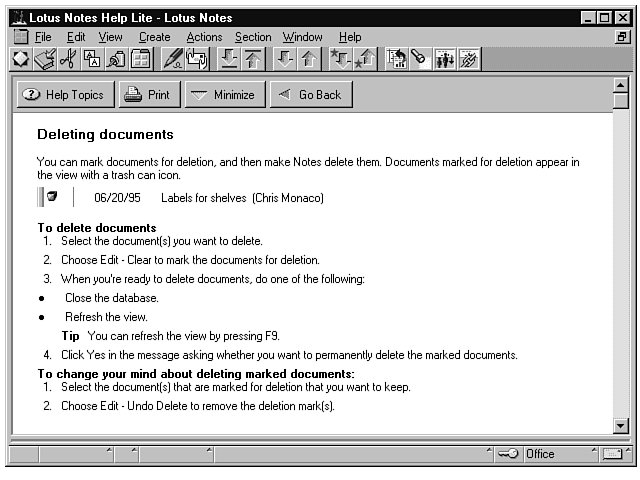Open the Create menu

154,37
